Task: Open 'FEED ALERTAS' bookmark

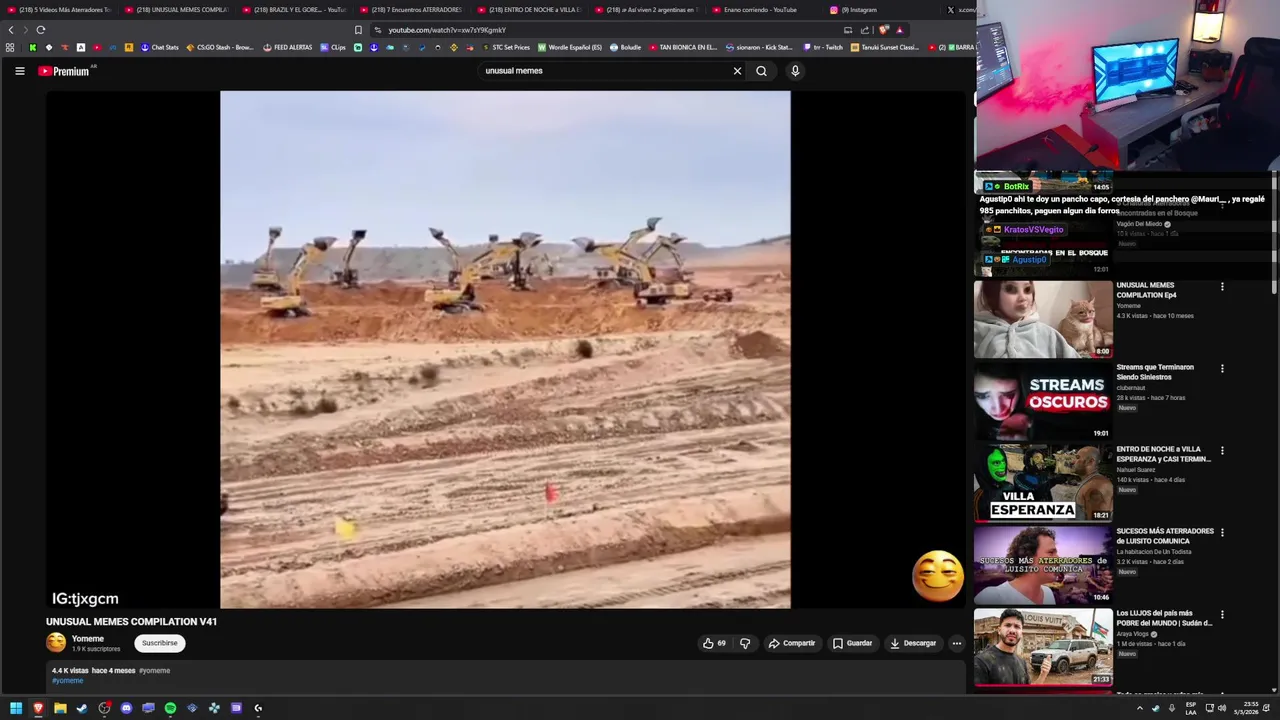Action: [288, 47]
